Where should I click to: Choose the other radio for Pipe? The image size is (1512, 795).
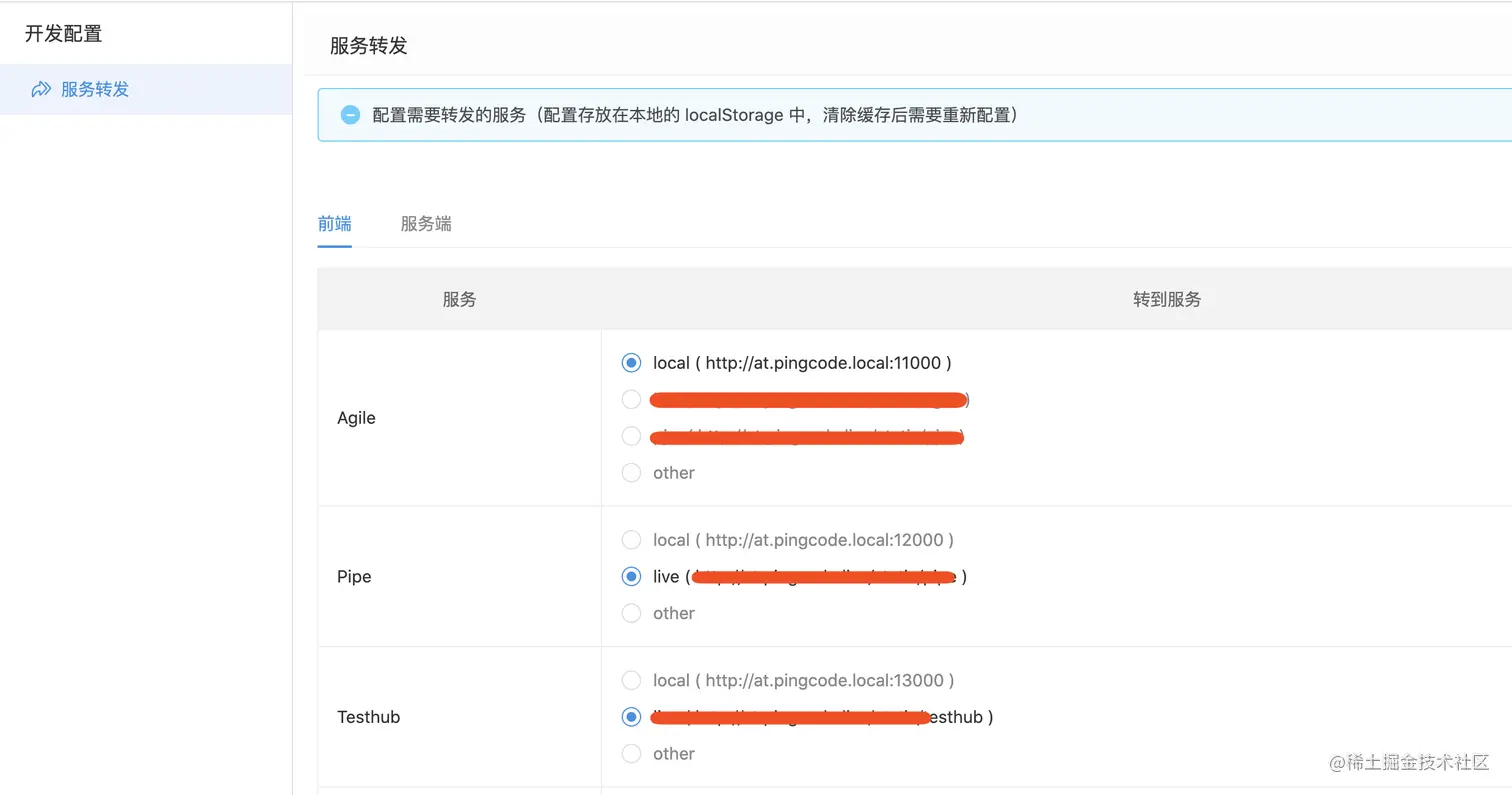pyautogui.click(x=631, y=613)
